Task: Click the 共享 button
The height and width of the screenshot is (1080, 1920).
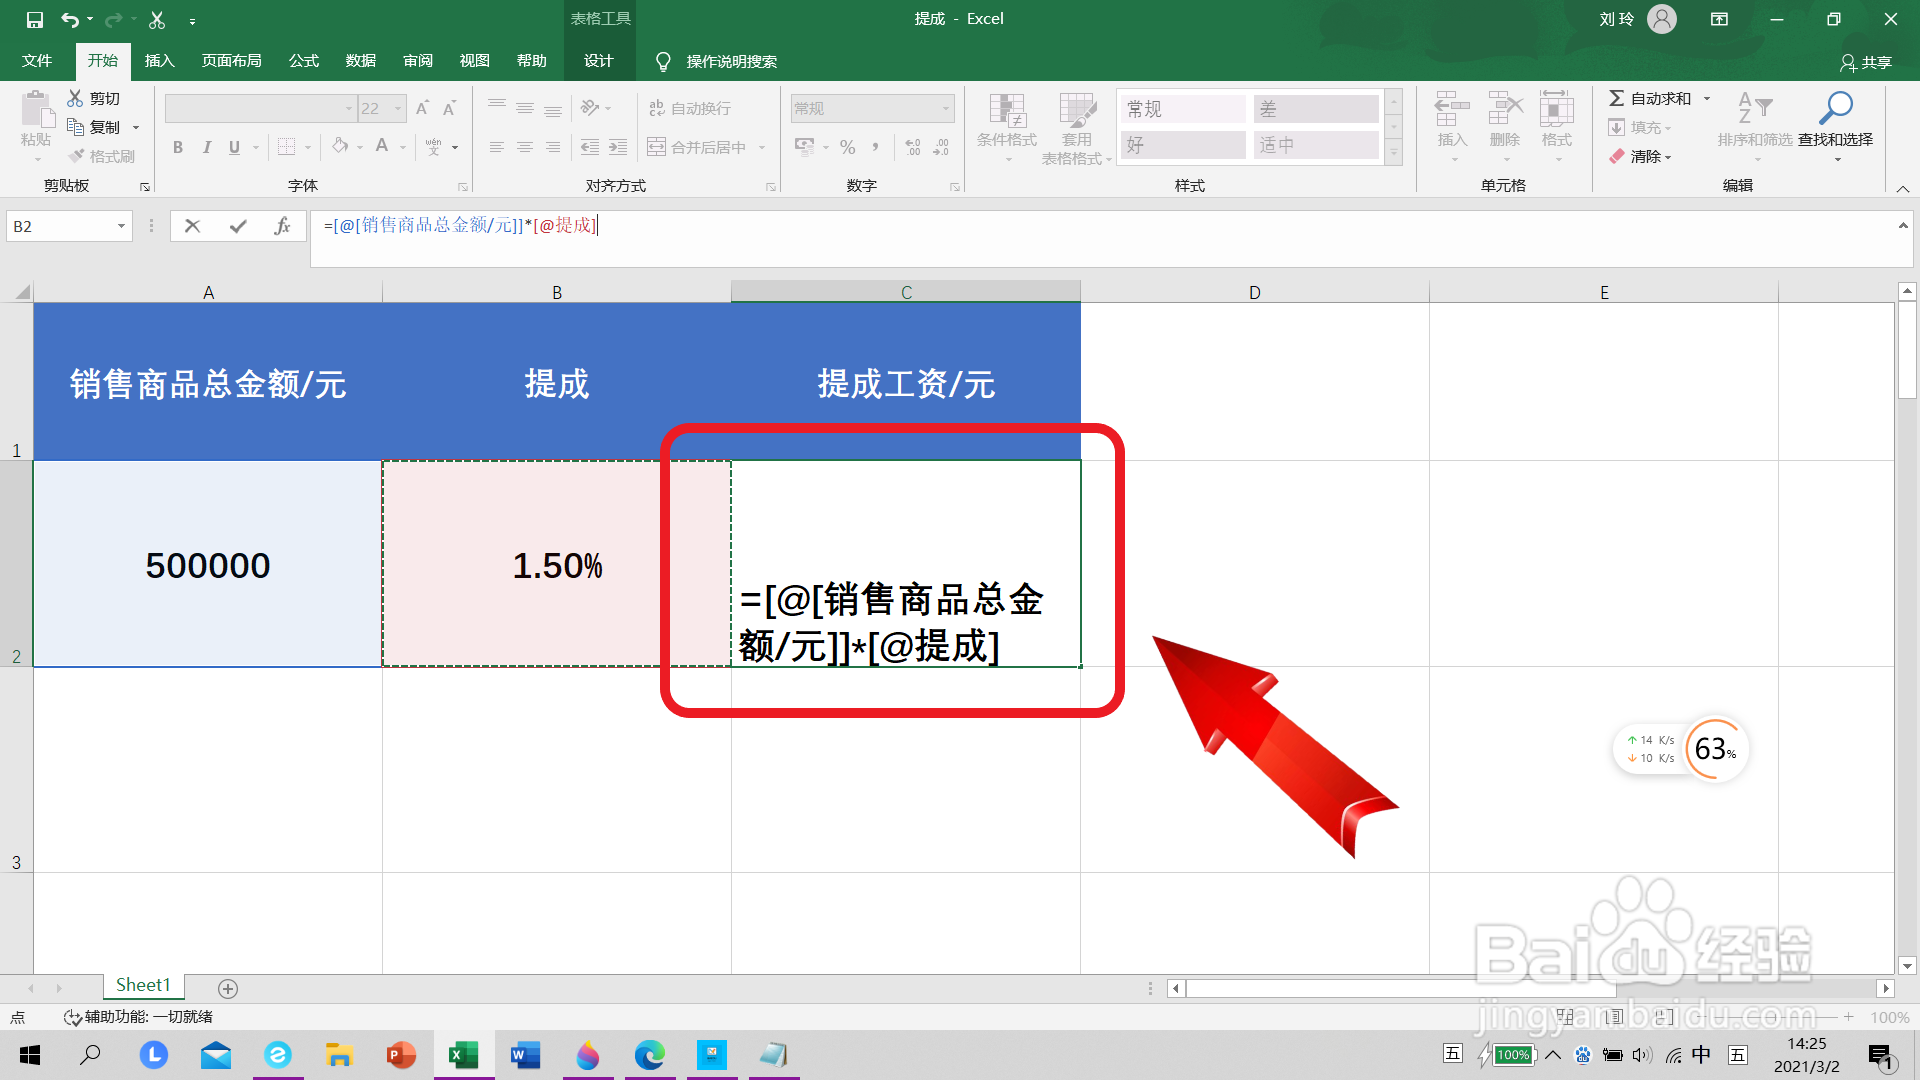Action: click(1868, 61)
